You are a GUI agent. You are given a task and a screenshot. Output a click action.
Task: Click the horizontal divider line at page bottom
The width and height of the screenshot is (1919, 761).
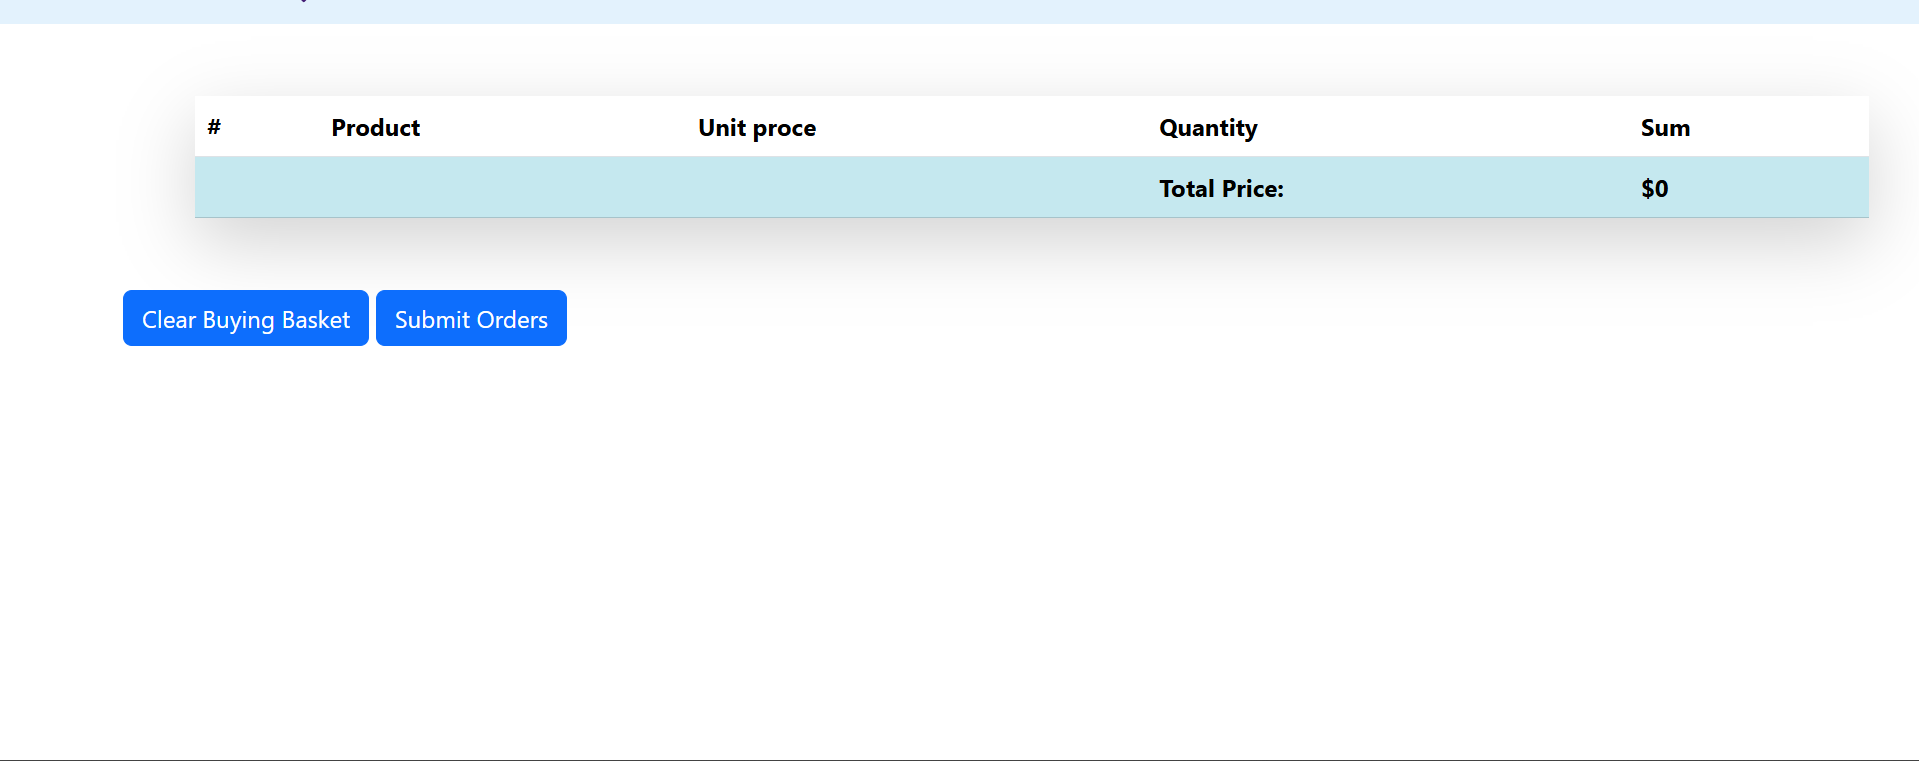pyautogui.click(x=960, y=759)
